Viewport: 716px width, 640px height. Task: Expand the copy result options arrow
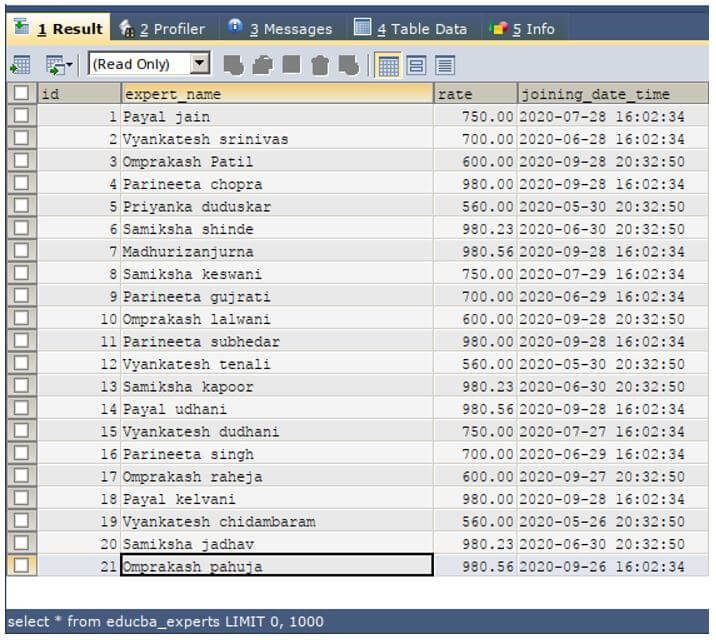[x=69, y=65]
